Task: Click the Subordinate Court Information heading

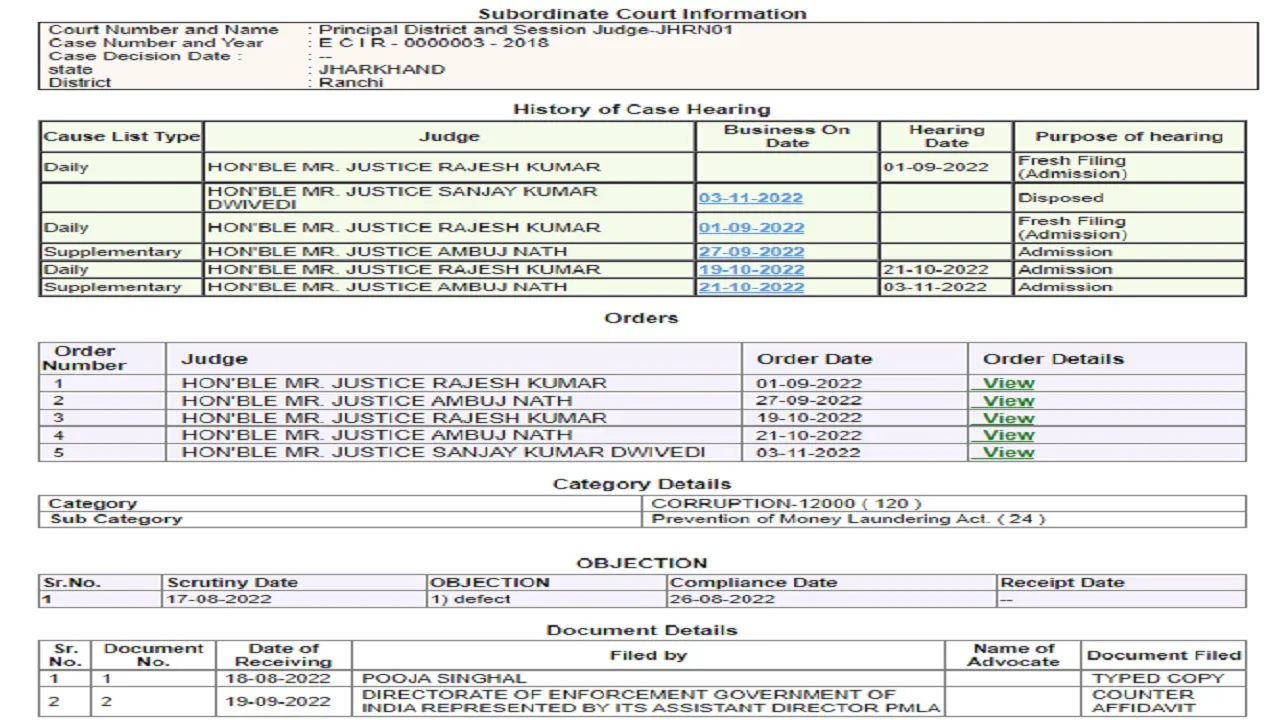Action: pyautogui.click(x=643, y=14)
